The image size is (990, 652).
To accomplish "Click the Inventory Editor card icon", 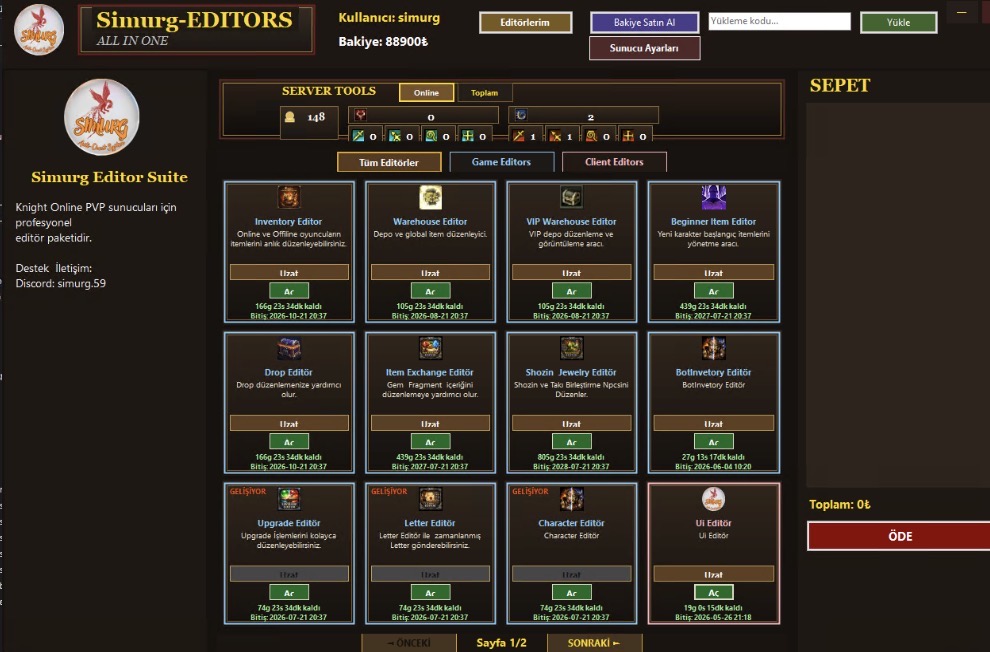I will click(289, 198).
